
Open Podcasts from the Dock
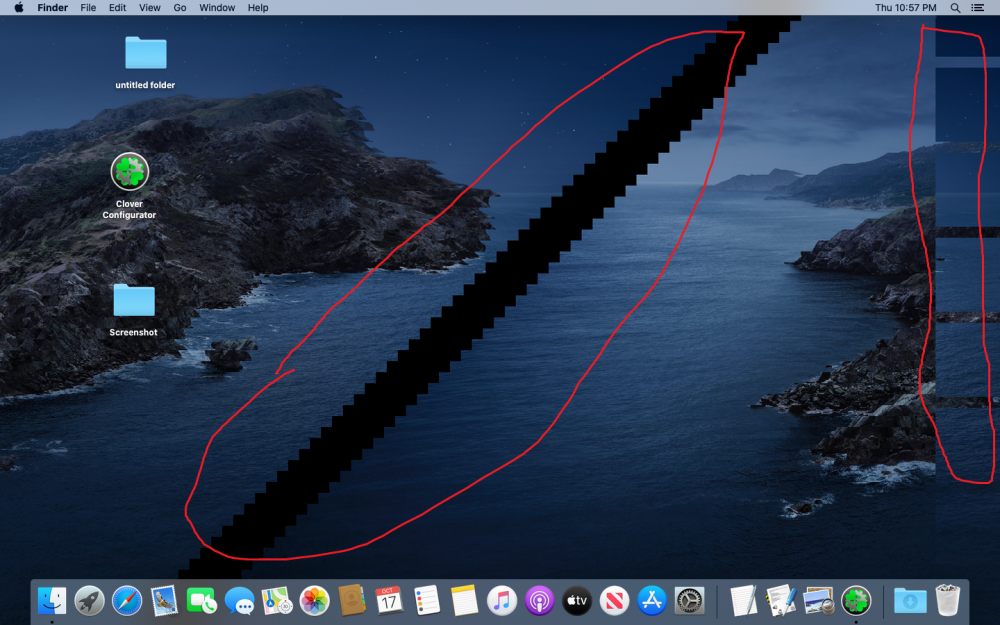[540, 601]
